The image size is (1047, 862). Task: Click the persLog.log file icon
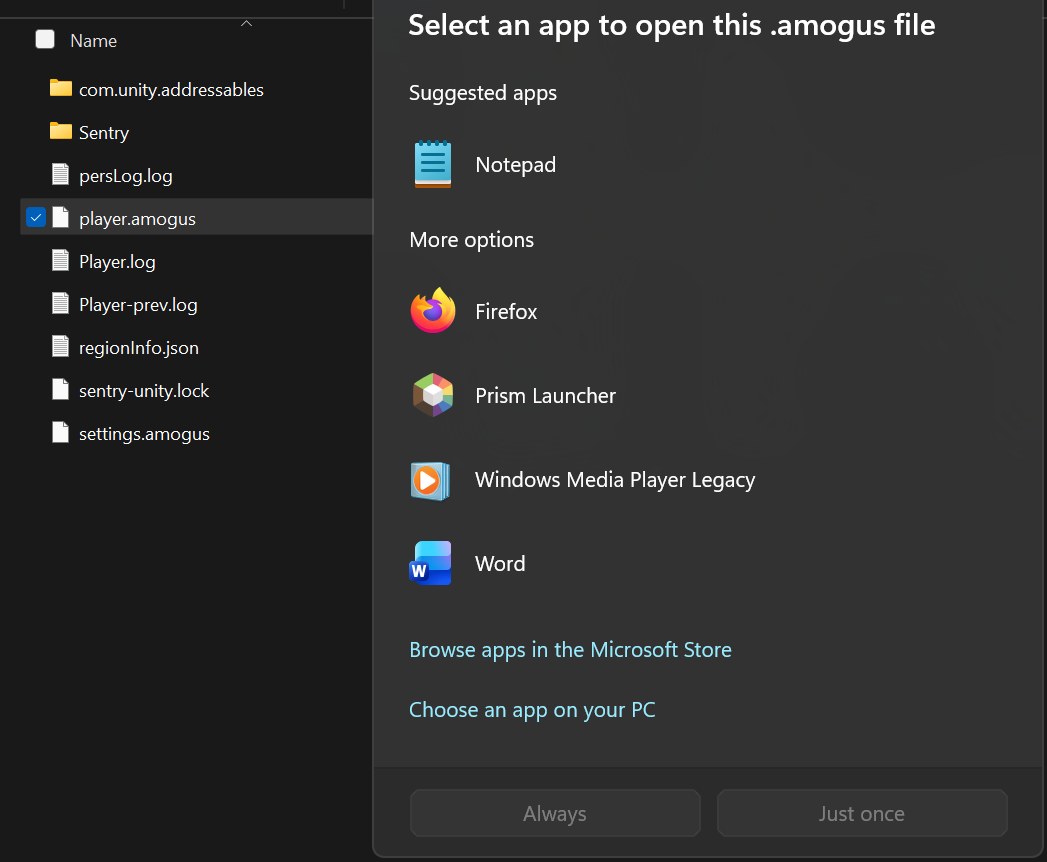coord(61,174)
